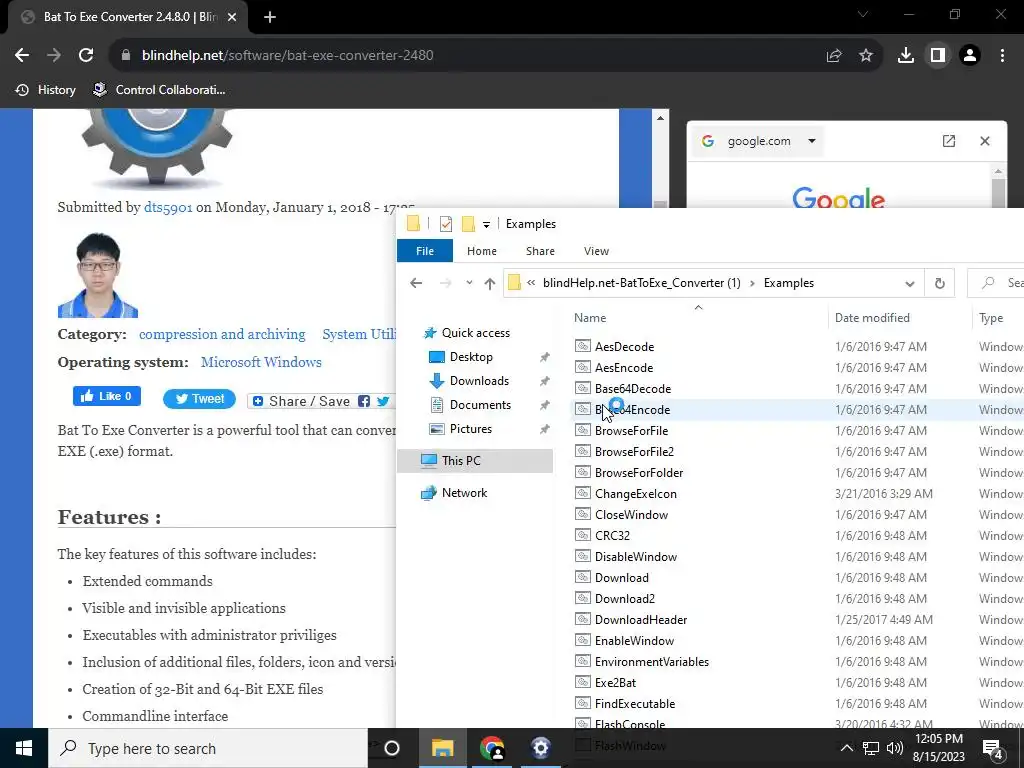
Task: Open File Explorer from the taskbar
Action: pyautogui.click(x=442, y=748)
